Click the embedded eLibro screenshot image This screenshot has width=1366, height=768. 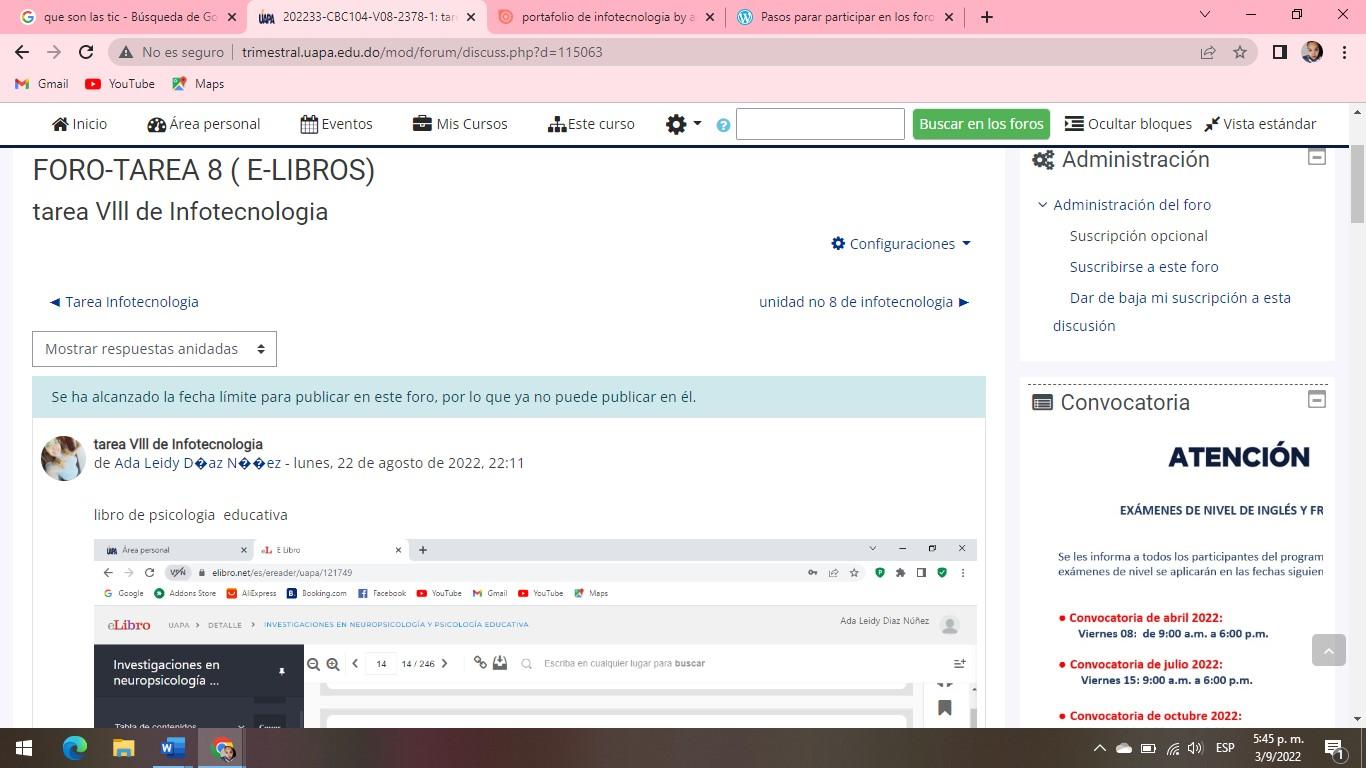[535, 633]
